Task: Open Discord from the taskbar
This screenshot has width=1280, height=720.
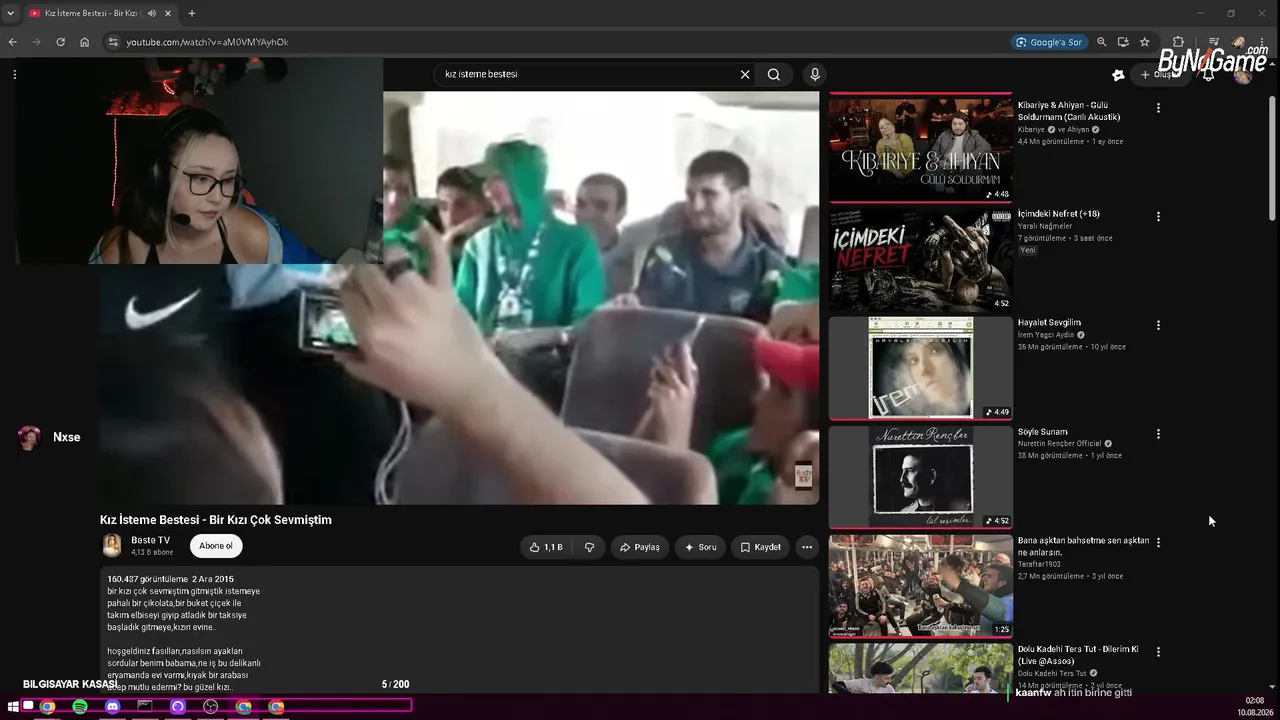Action: pyautogui.click(x=112, y=706)
